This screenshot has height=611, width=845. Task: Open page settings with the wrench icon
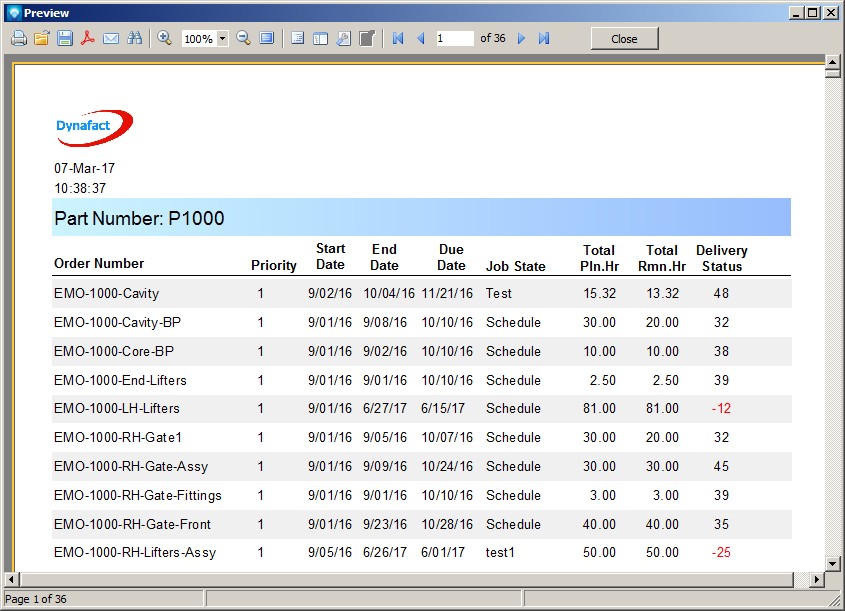343,38
